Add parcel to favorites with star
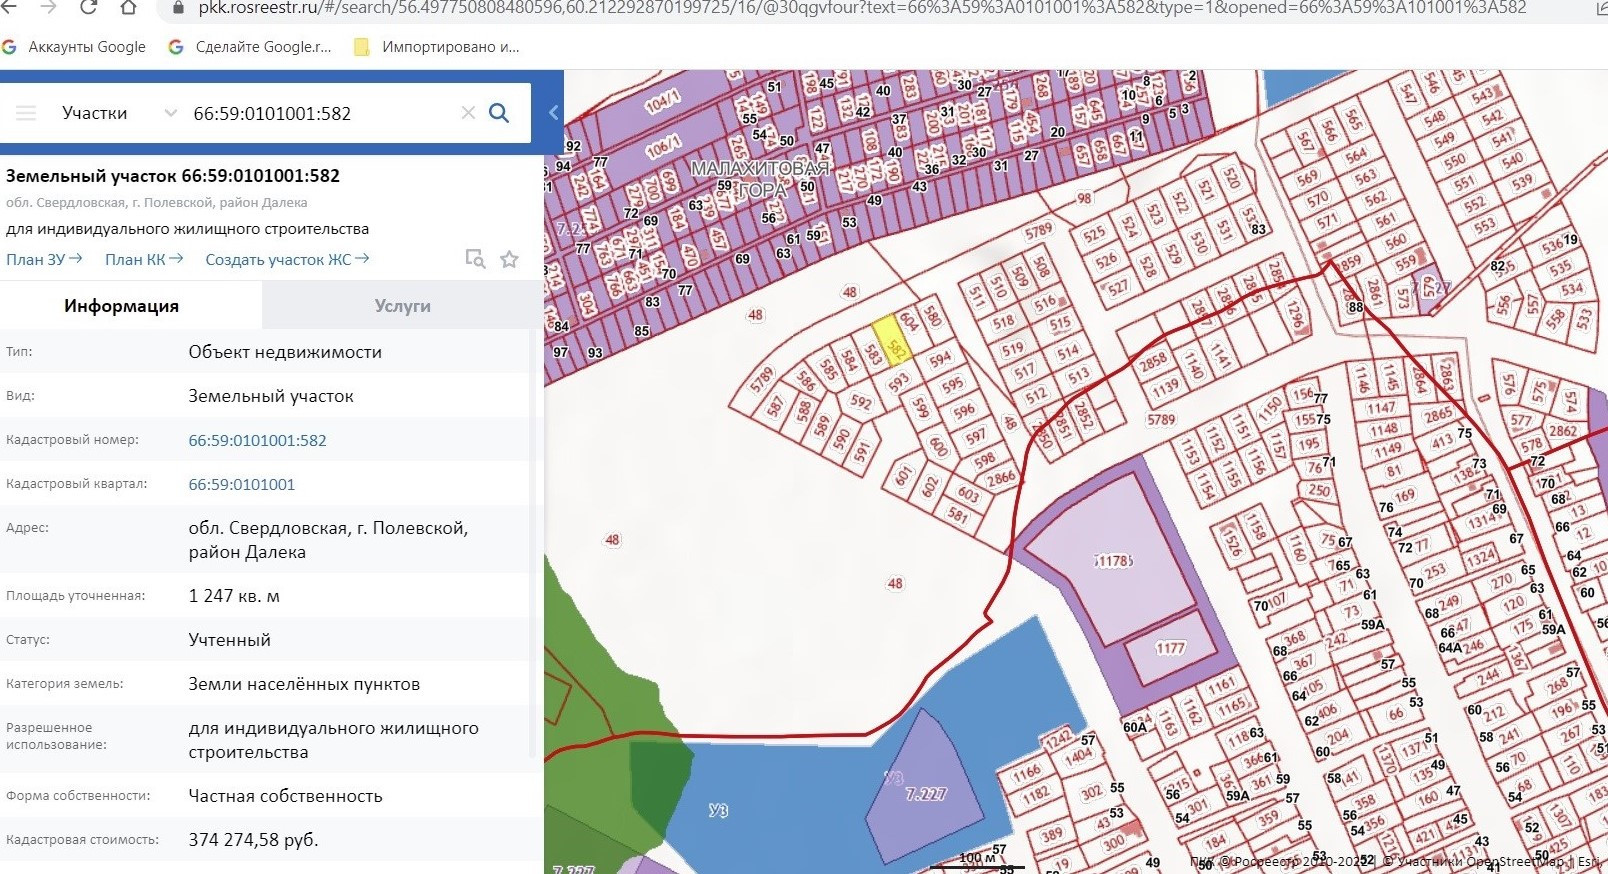1608x874 pixels. pos(509,259)
